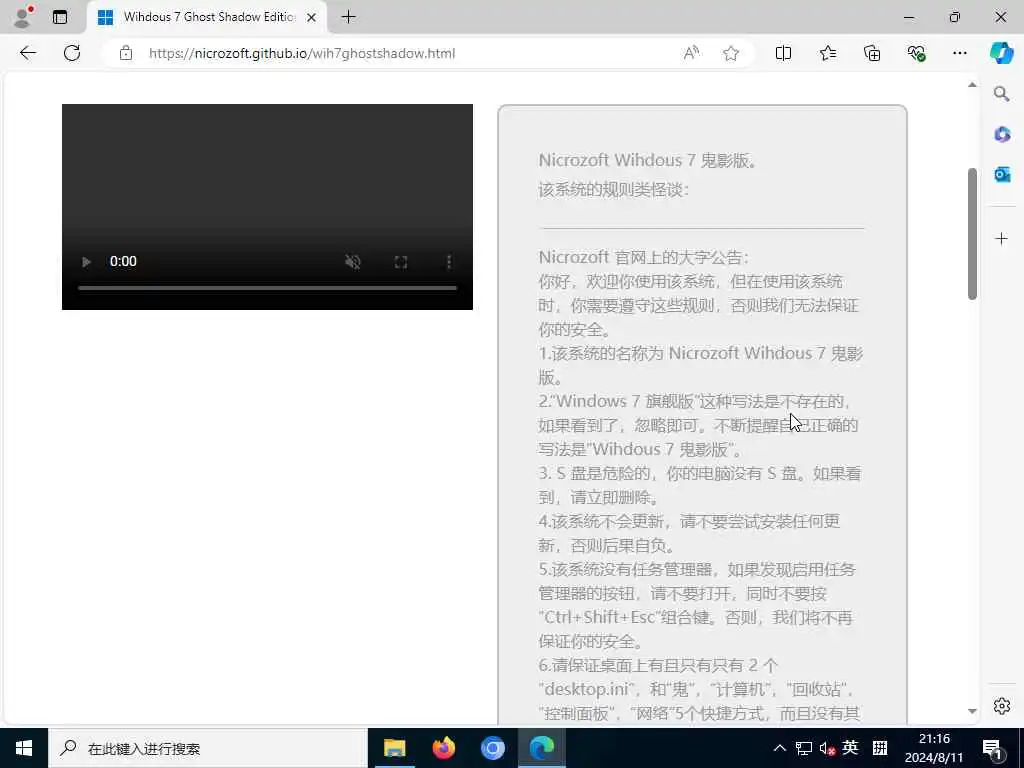Open network status tray icon
The width and height of the screenshot is (1024, 768).
point(804,748)
